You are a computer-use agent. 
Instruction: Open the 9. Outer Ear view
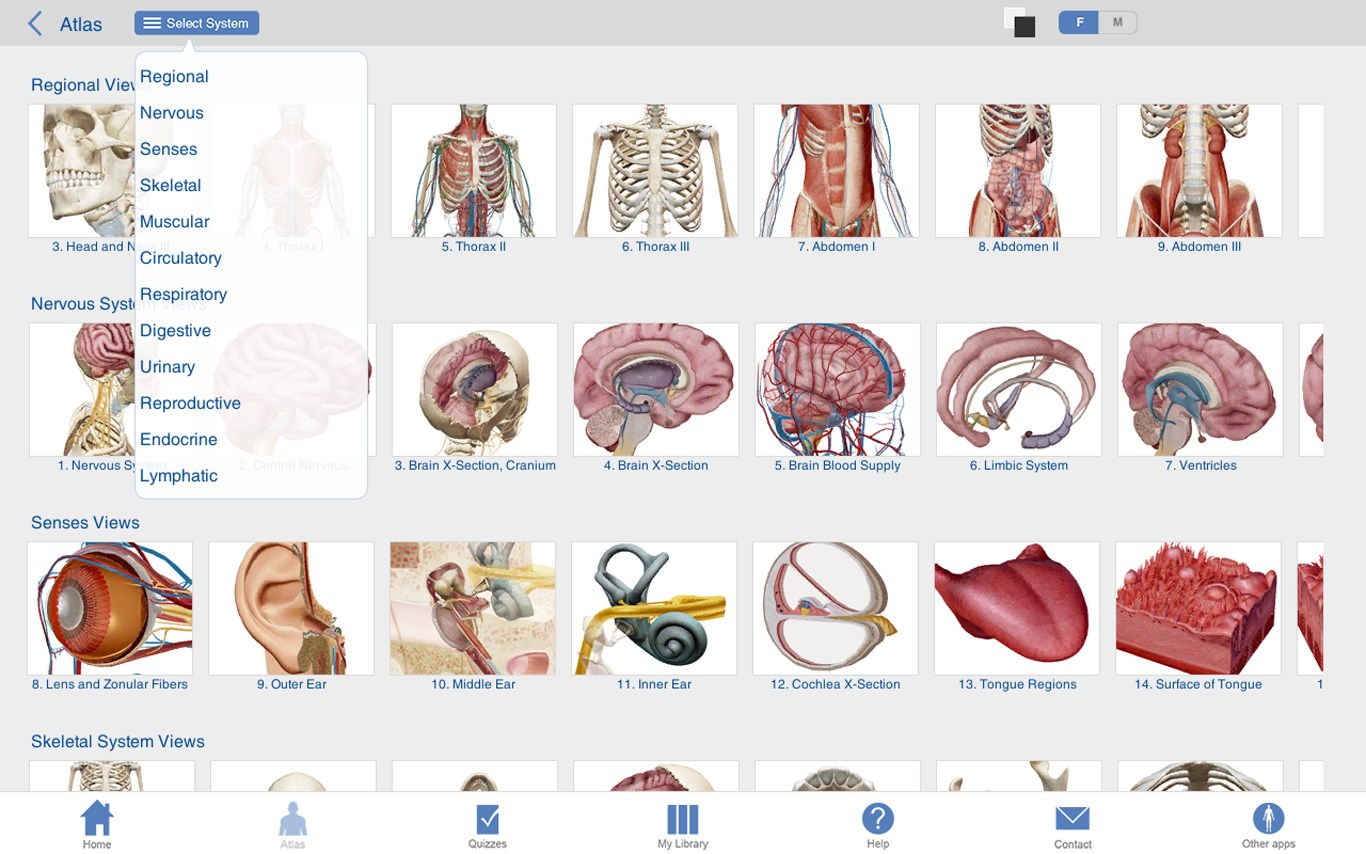click(x=291, y=609)
